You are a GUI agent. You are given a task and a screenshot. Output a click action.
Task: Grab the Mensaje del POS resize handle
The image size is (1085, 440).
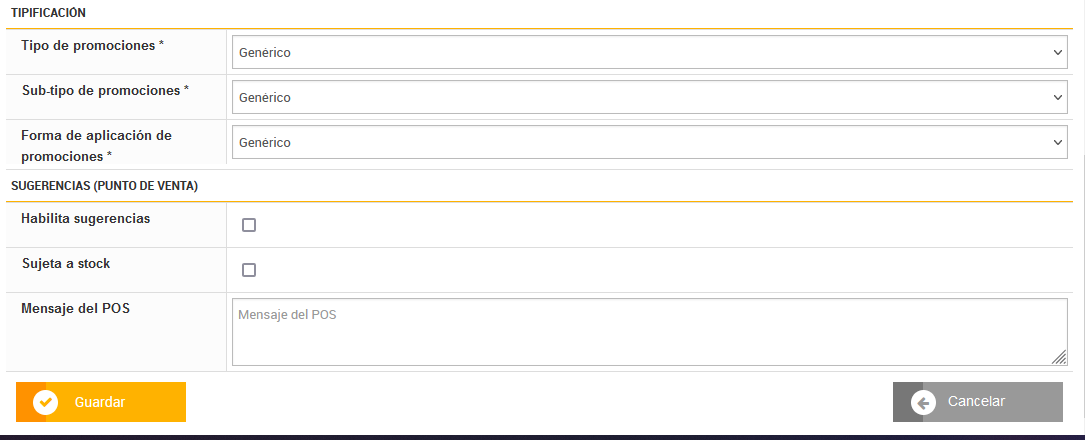1059,357
